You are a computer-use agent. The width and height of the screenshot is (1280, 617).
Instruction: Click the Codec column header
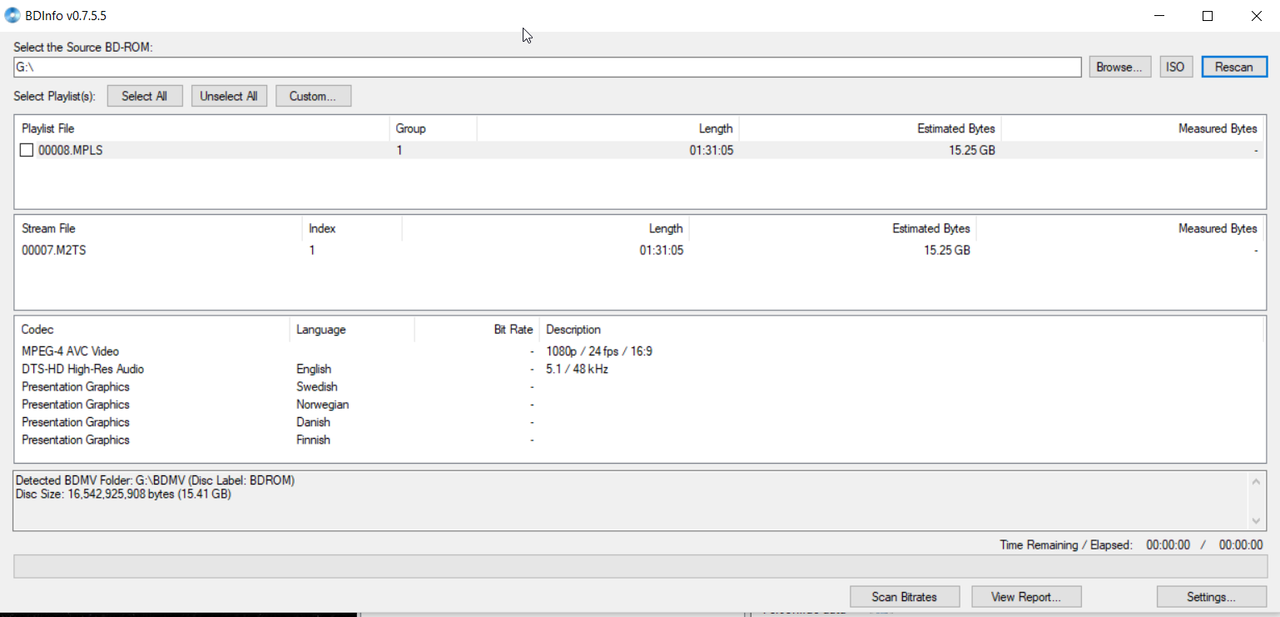click(153, 329)
